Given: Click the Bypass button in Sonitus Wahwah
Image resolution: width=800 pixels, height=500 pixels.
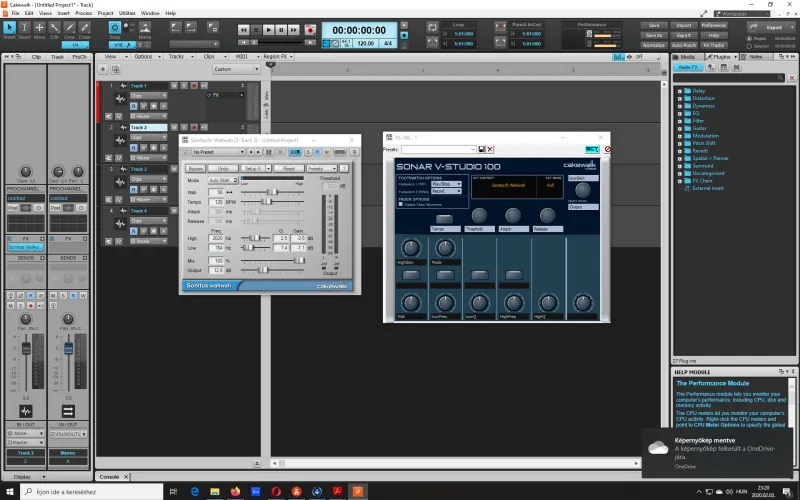Looking at the screenshot, I should [x=196, y=168].
